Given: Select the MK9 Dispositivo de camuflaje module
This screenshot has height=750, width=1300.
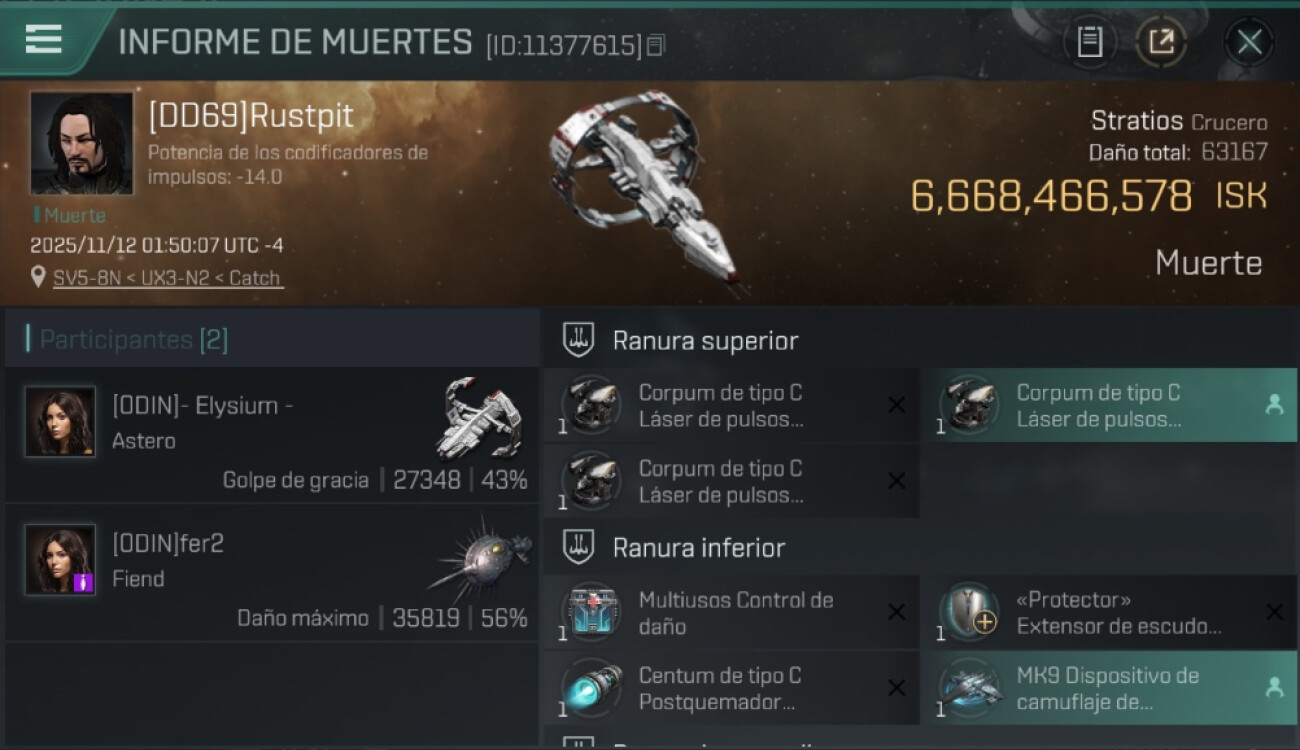Looking at the screenshot, I should pyautogui.click(x=1109, y=688).
